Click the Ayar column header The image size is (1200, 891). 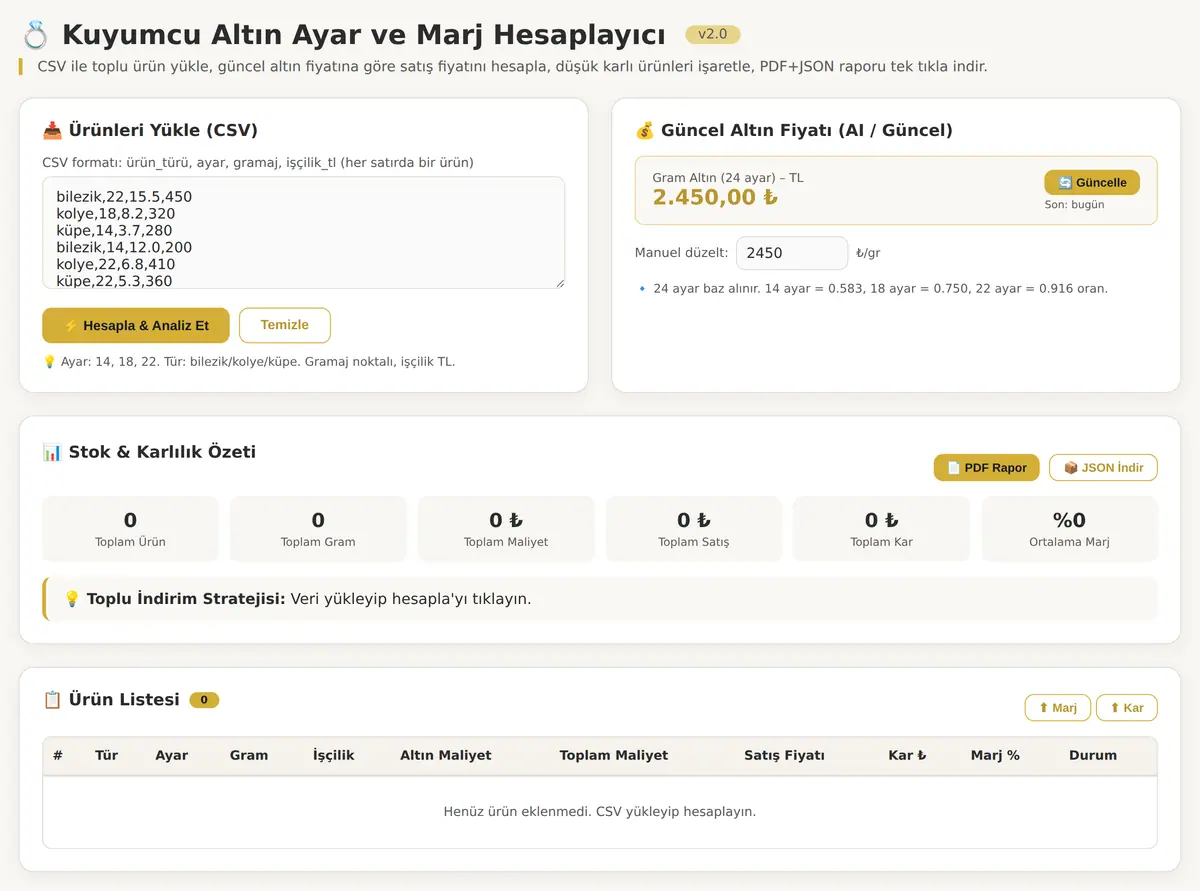171,755
